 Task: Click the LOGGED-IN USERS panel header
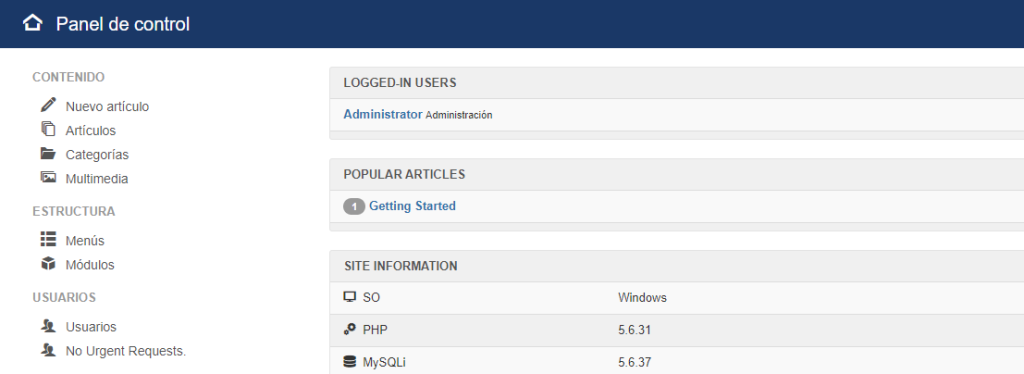(x=676, y=83)
